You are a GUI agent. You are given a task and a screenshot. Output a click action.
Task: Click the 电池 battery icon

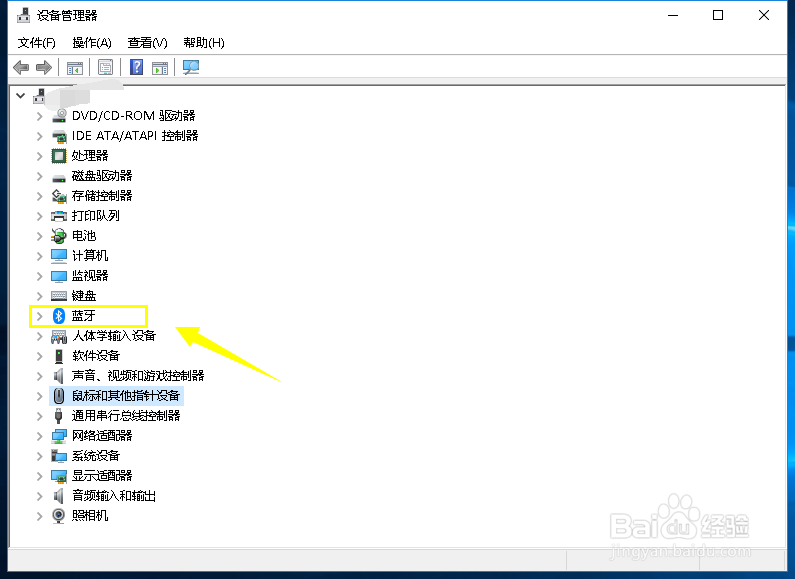click(59, 236)
